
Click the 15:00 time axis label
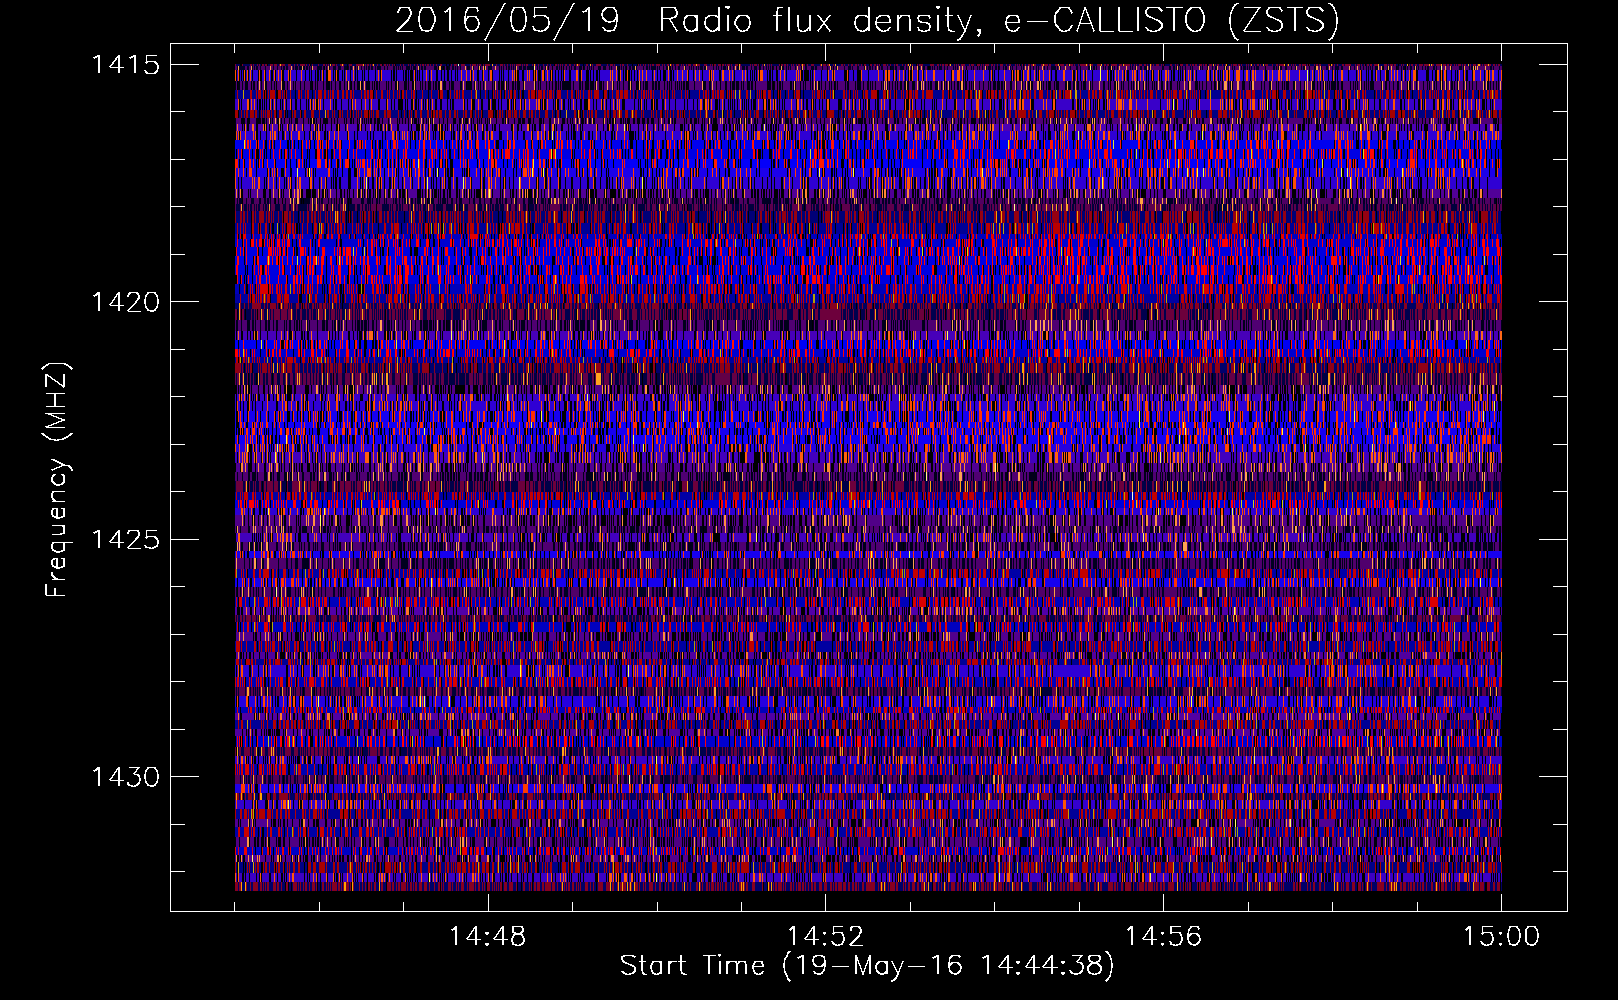click(1501, 937)
